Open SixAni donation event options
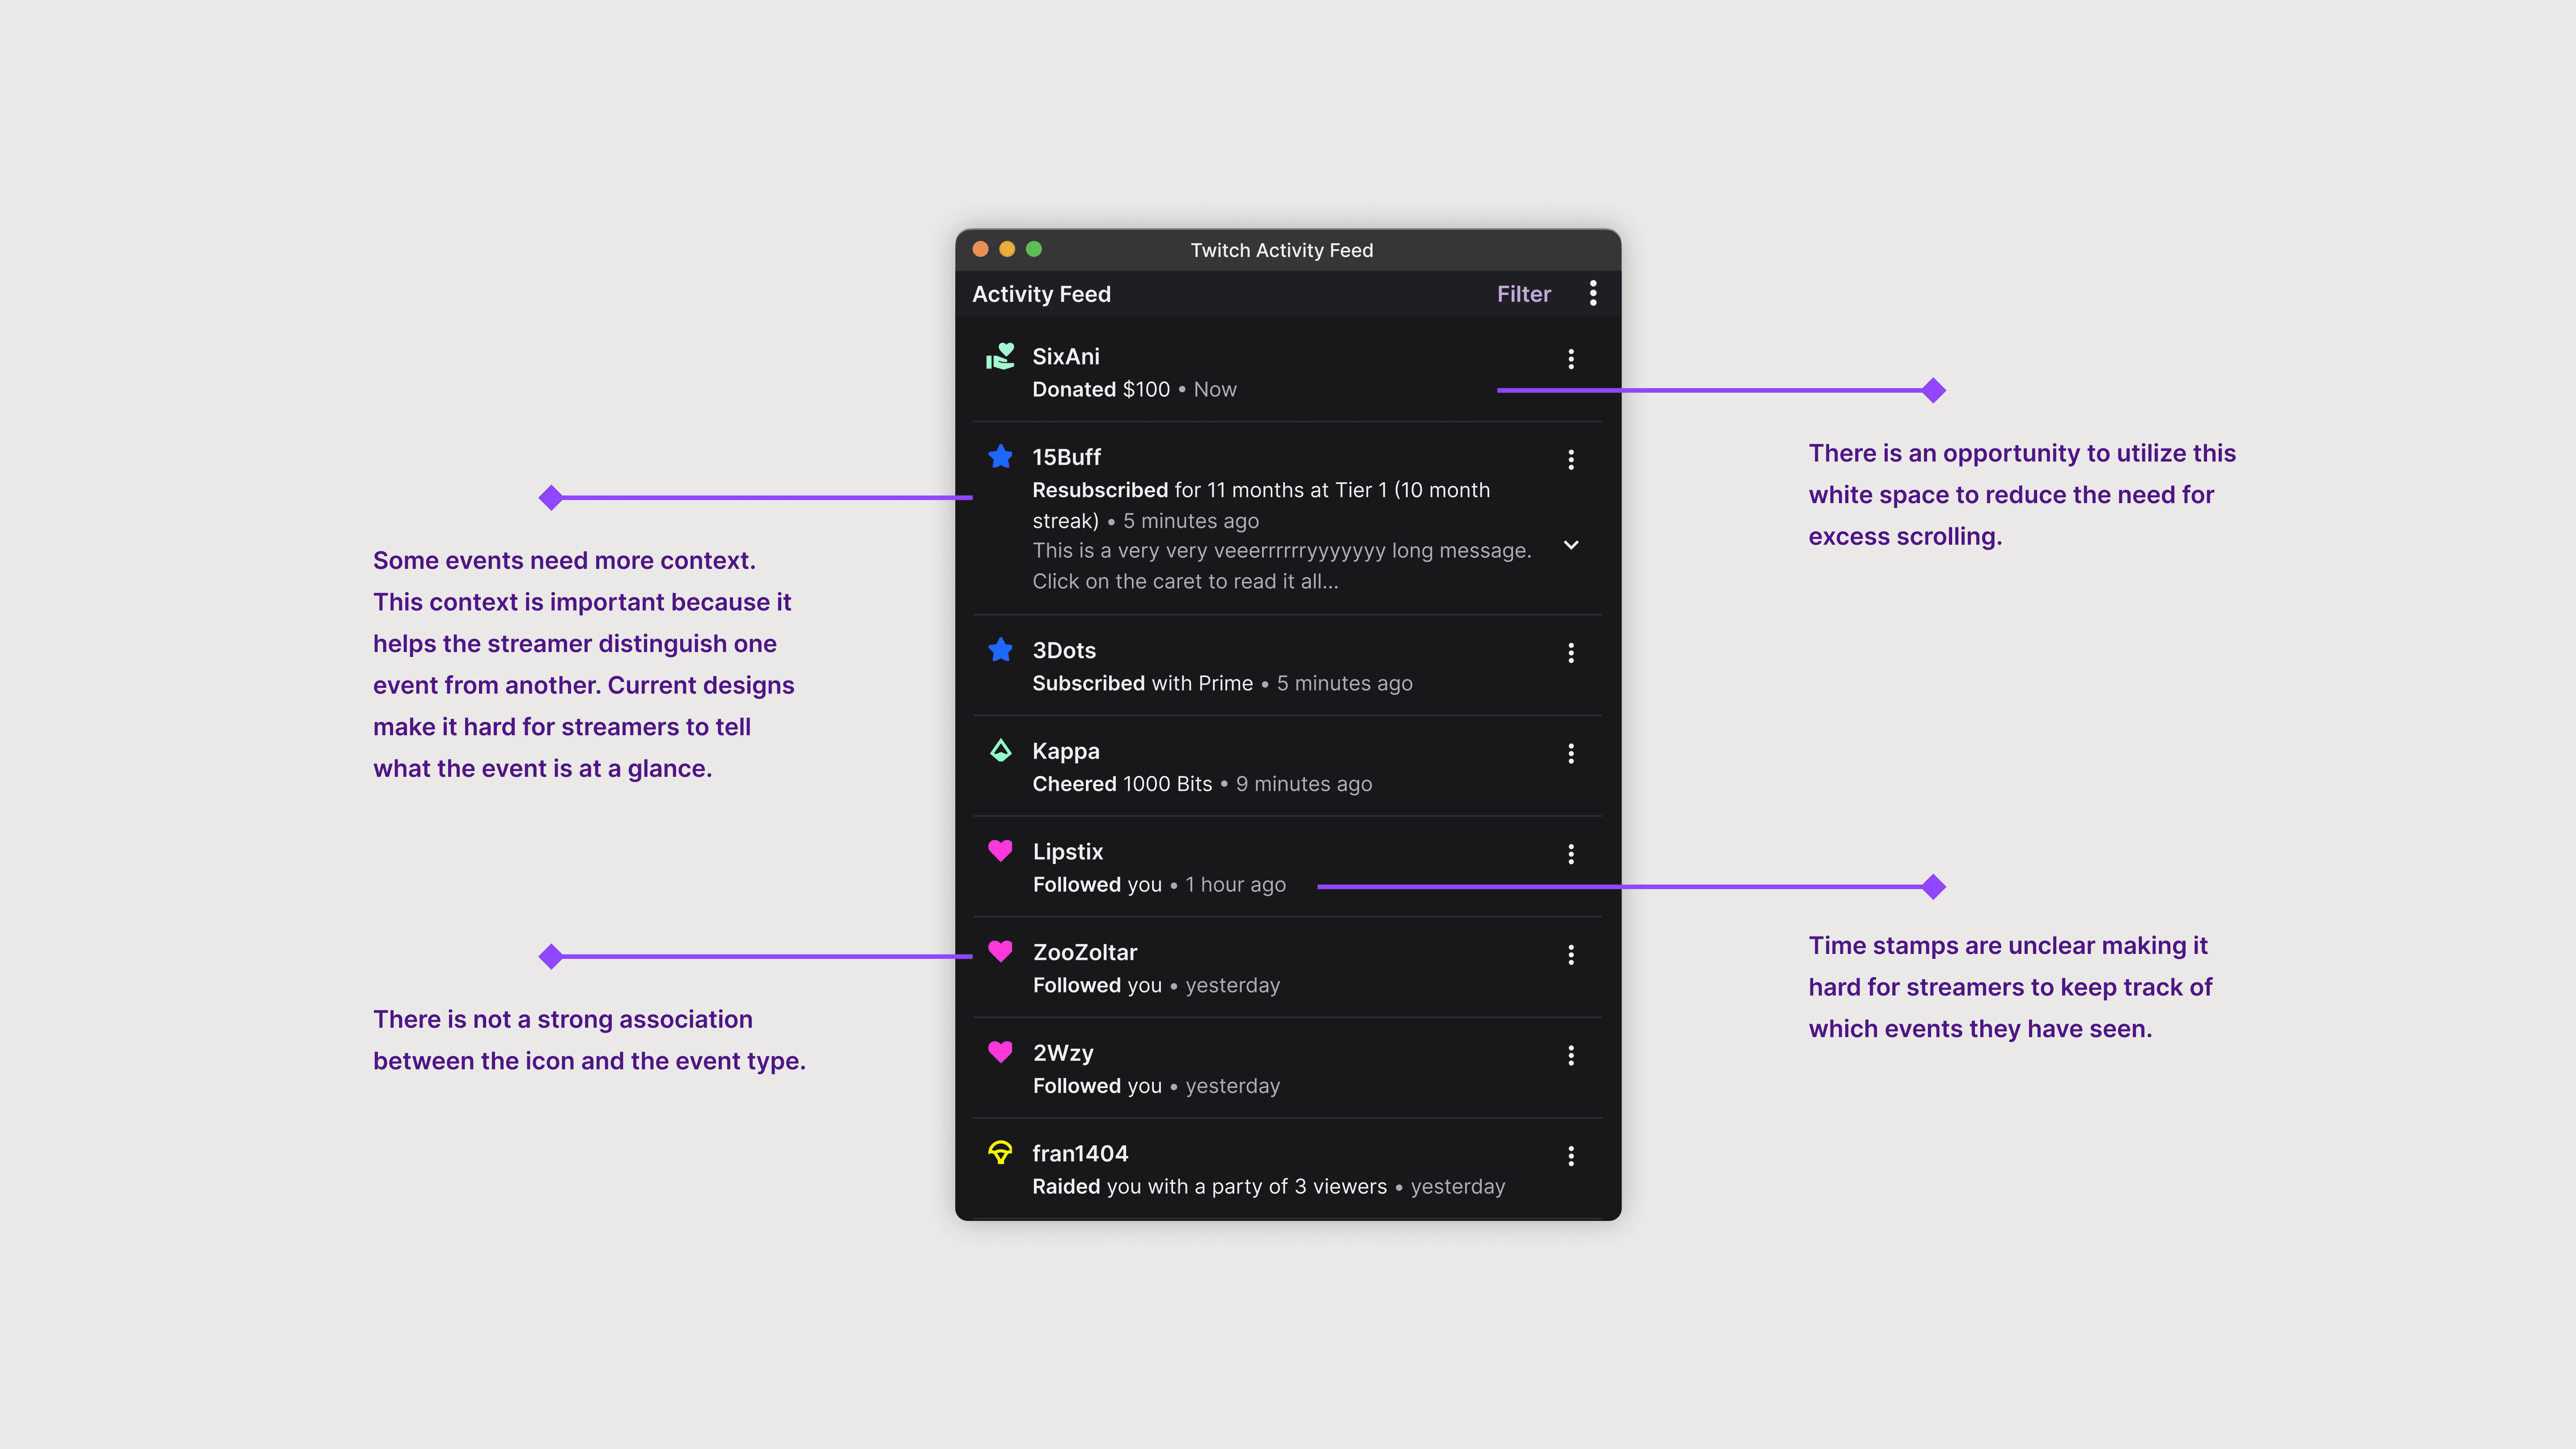 (1571, 359)
